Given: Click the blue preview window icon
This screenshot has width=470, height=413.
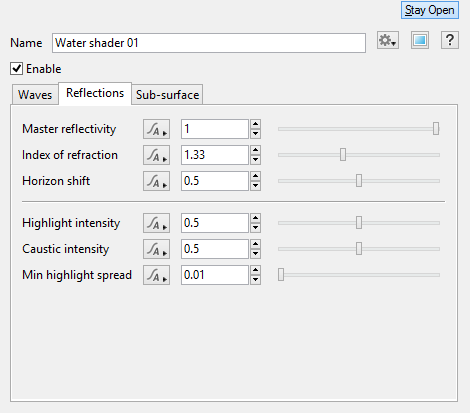Looking at the screenshot, I should pyautogui.click(x=420, y=40).
